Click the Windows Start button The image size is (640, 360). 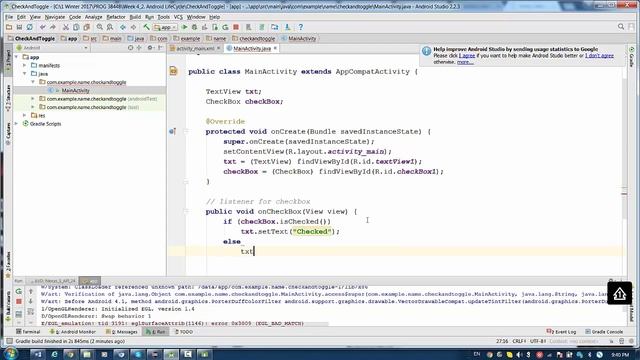(x=10, y=353)
